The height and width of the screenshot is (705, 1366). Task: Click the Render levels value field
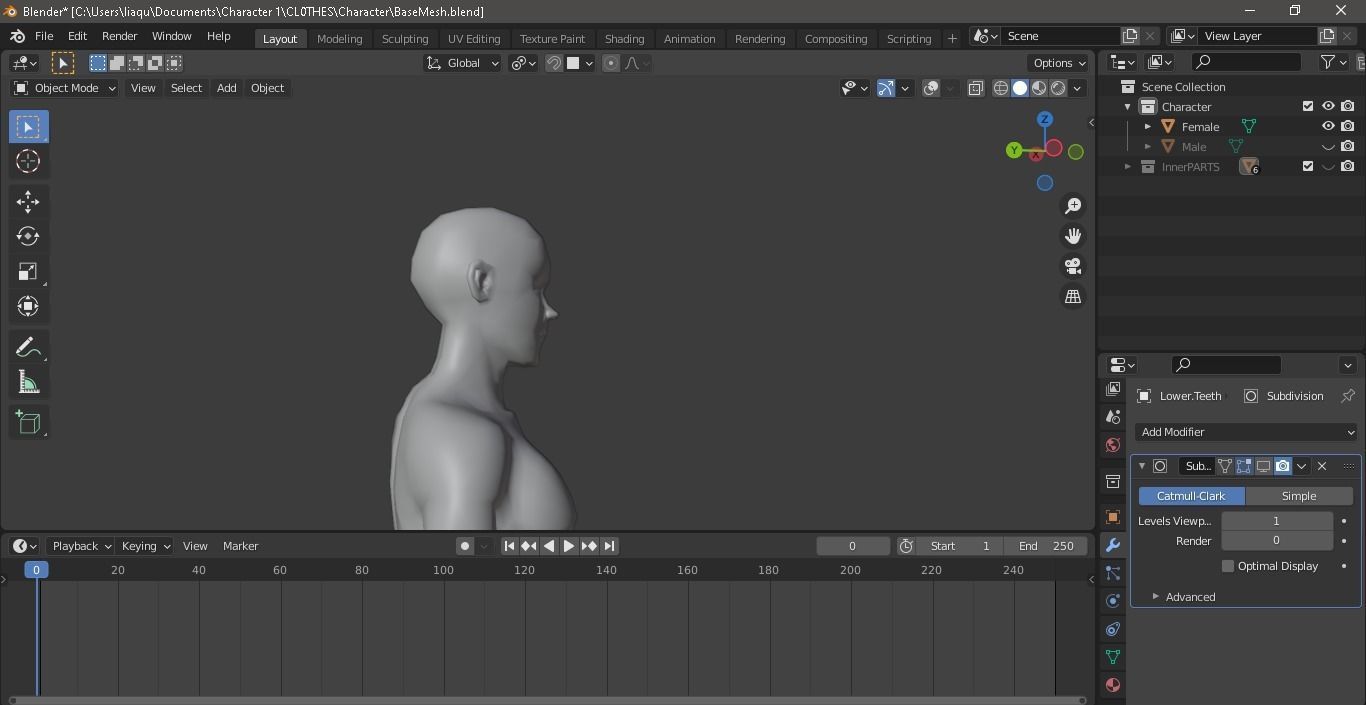[x=1277, y=541]
